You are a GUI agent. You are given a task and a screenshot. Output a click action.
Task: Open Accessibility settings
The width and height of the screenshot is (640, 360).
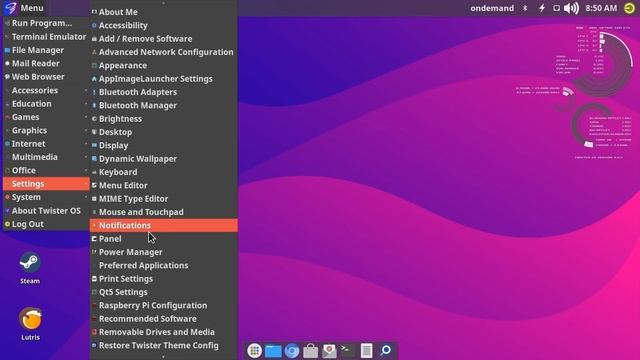(x=164, y=25)
